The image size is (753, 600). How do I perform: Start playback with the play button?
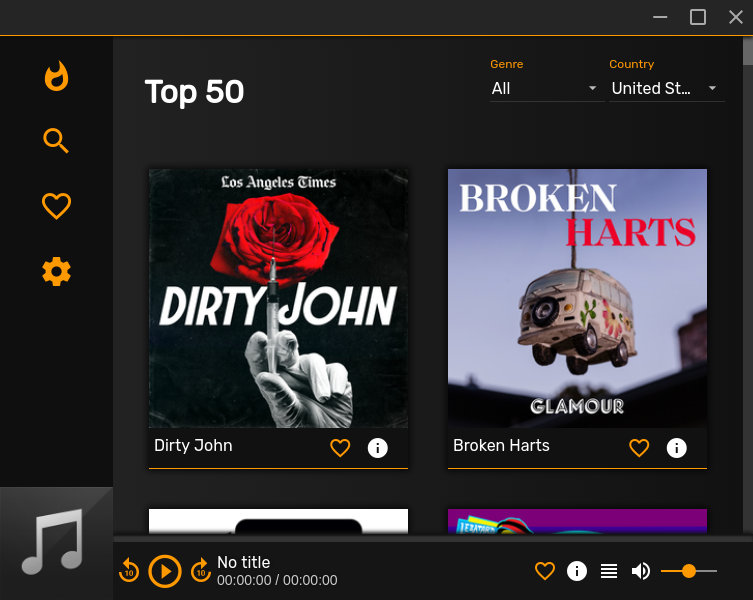click(x=165, y=571)
